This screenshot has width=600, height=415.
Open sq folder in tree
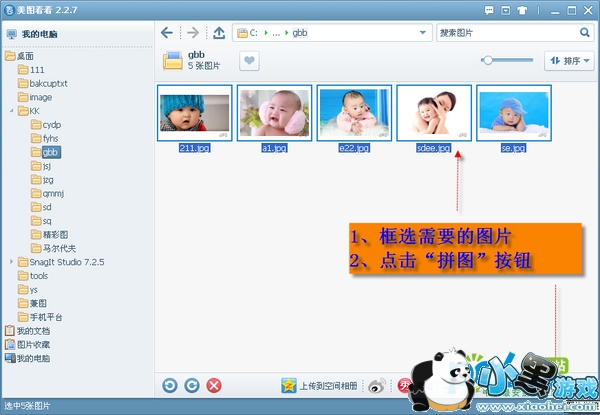pos(41,221)
